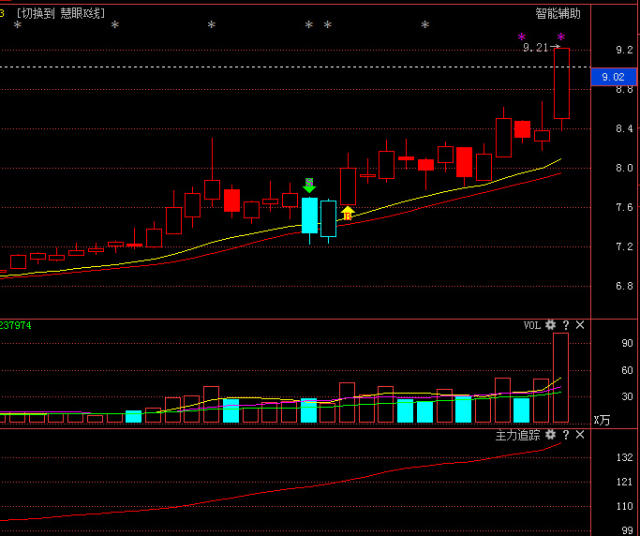Viewport: 640px width, 536px height.
Task: Close the VOL indicator panel
Action: (x=580, y=325)
